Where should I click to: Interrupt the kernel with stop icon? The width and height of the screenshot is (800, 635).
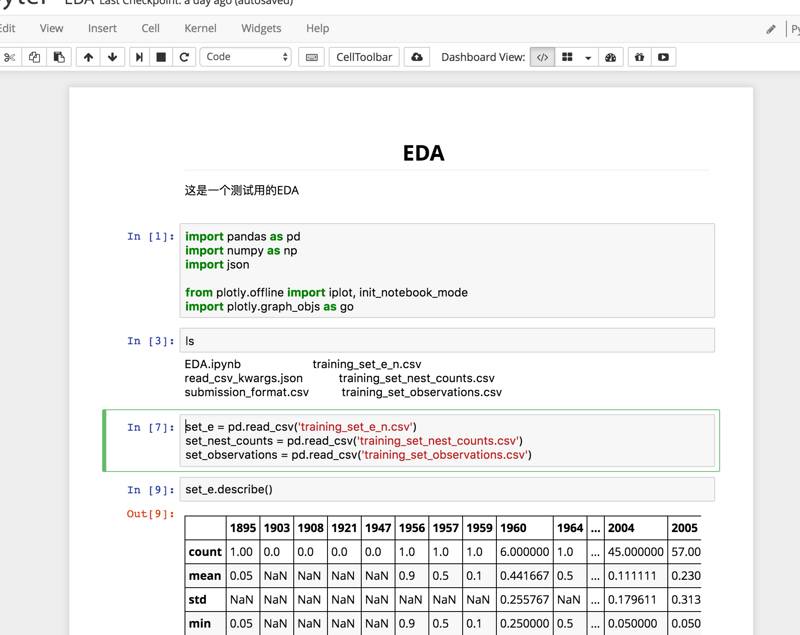pos(161,57)
